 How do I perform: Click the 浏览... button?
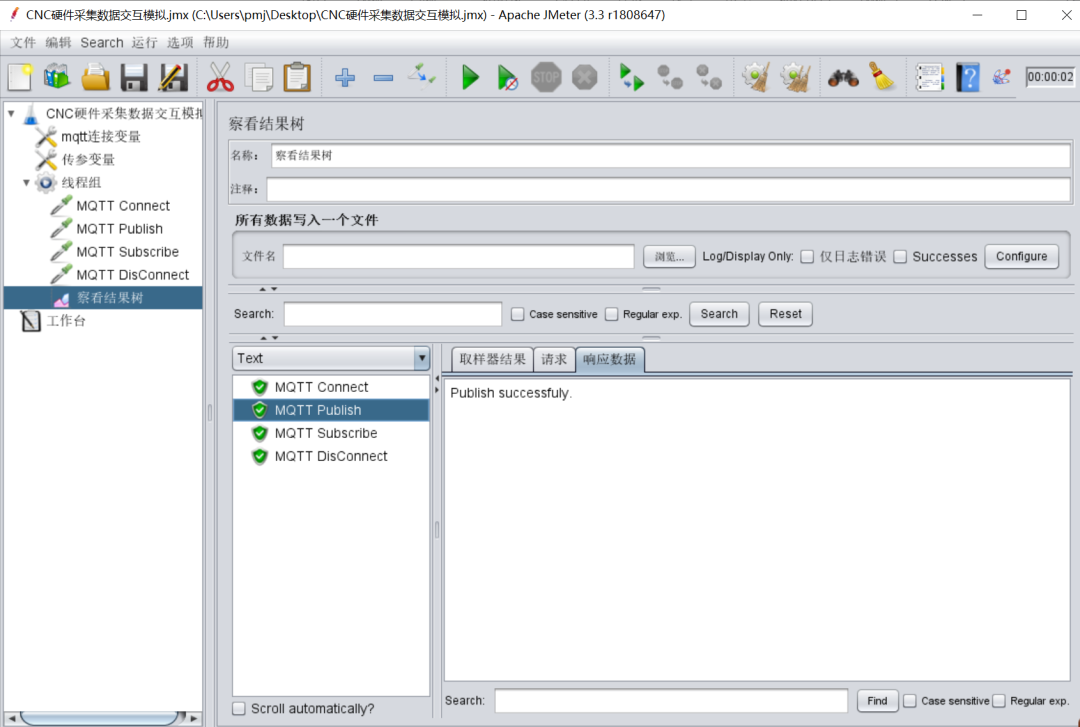point(669,256)
